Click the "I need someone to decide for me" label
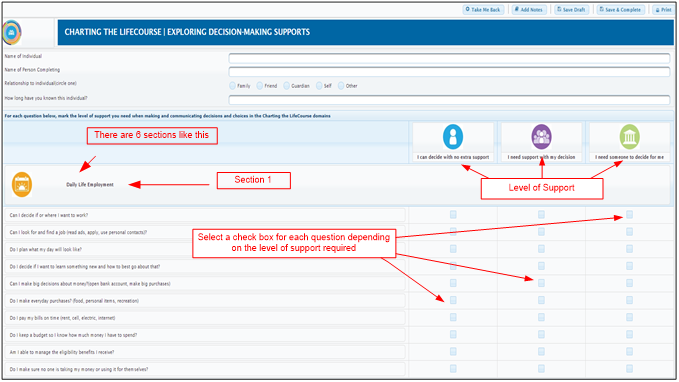 tap(629, 157)
